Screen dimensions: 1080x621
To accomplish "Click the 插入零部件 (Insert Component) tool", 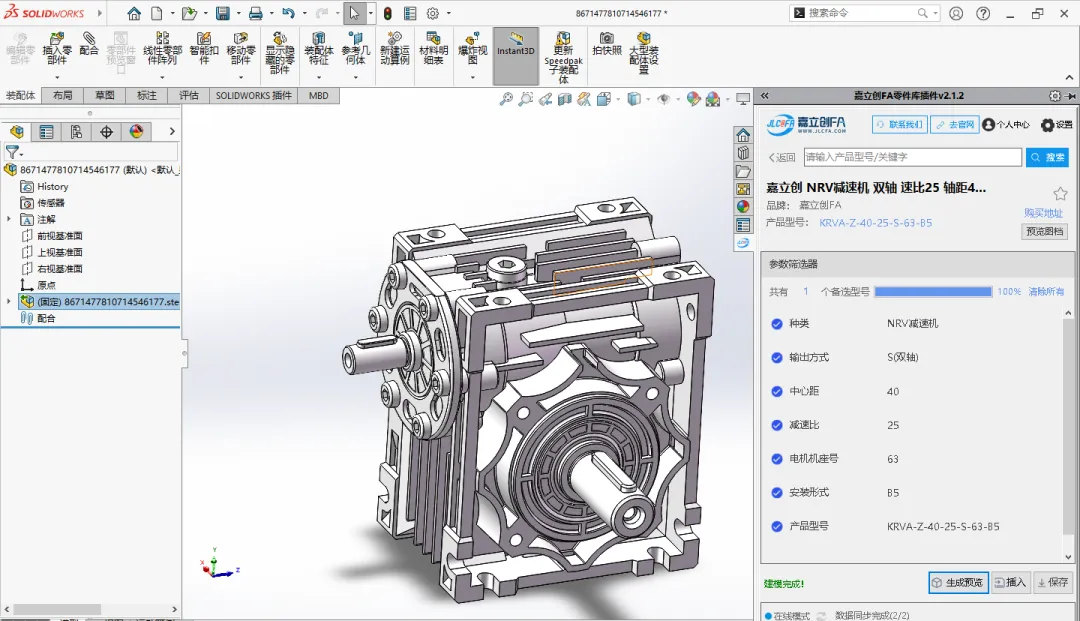I will pyautogui.click(x=57, y=48).
